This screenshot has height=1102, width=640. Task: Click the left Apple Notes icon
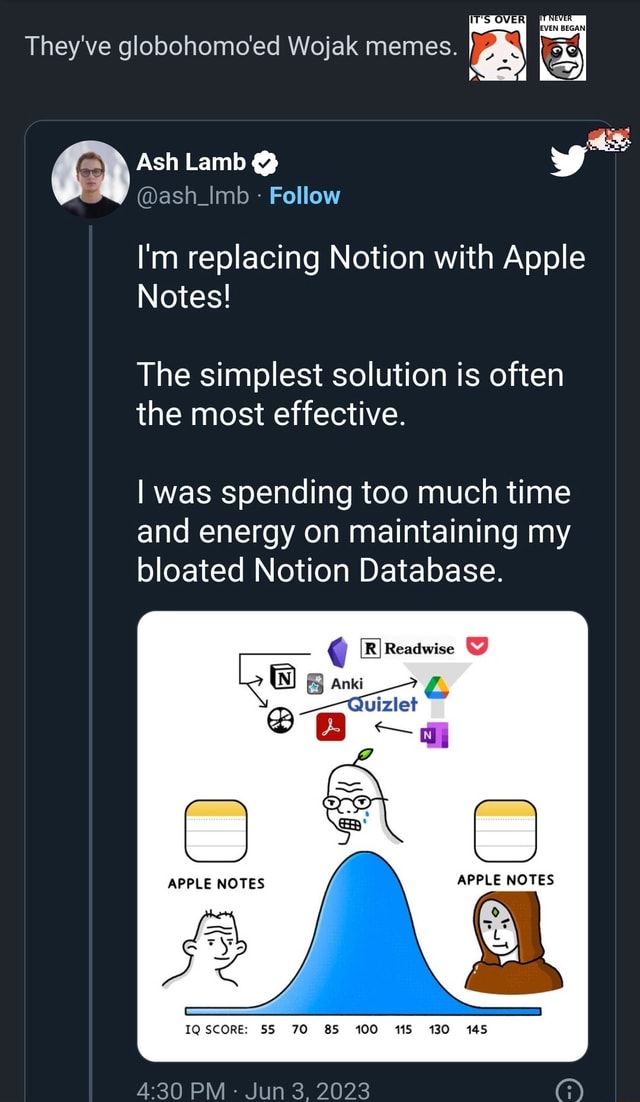pos(215,832)
